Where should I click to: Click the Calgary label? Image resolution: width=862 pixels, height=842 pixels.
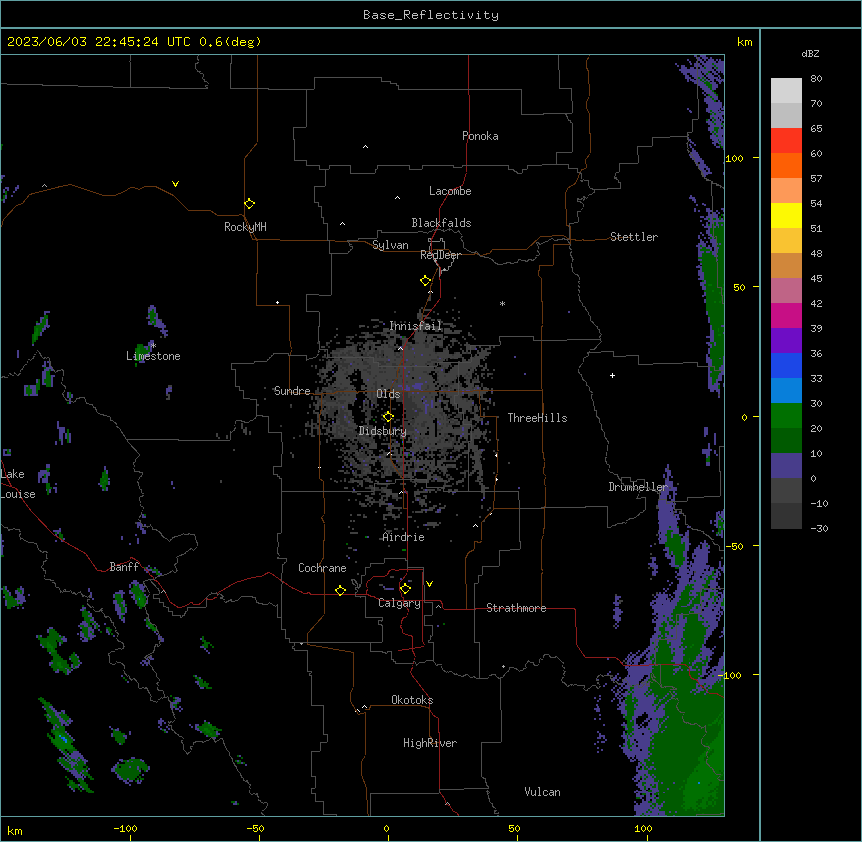399,603
